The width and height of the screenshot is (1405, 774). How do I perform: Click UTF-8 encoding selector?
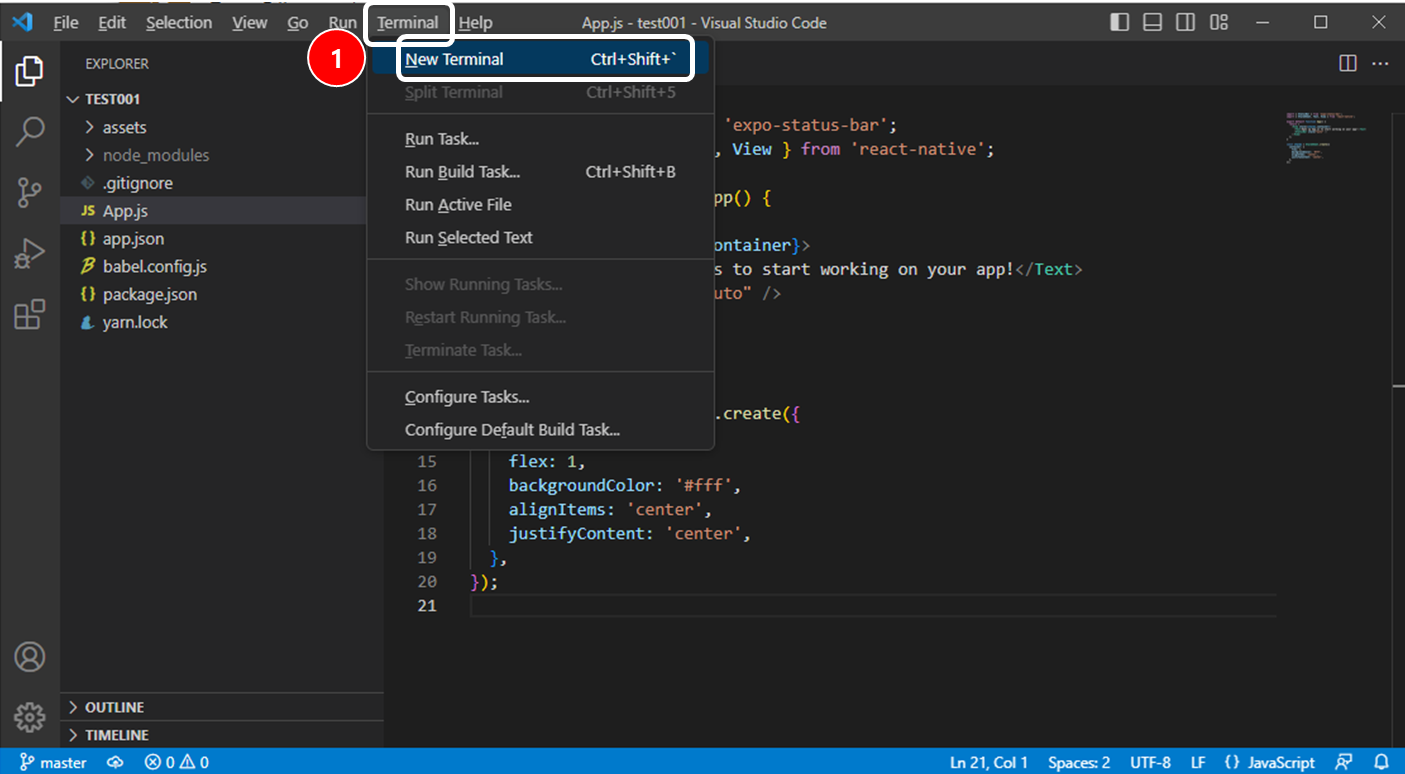point(1150,762)
